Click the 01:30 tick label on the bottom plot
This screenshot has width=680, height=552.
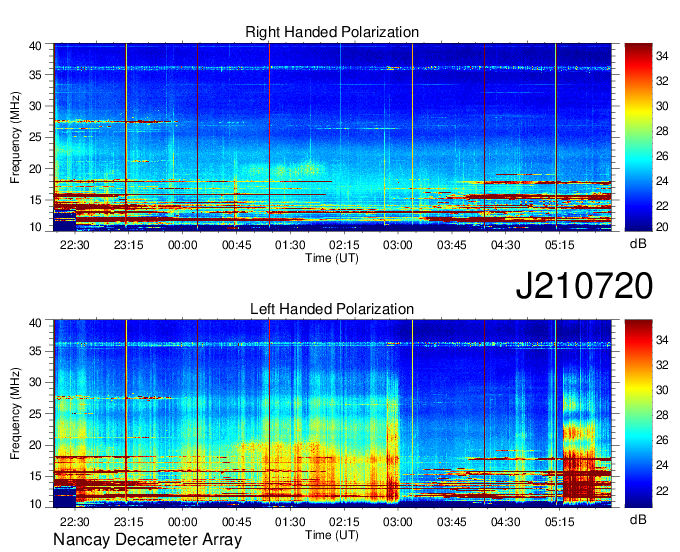(290, 522)
